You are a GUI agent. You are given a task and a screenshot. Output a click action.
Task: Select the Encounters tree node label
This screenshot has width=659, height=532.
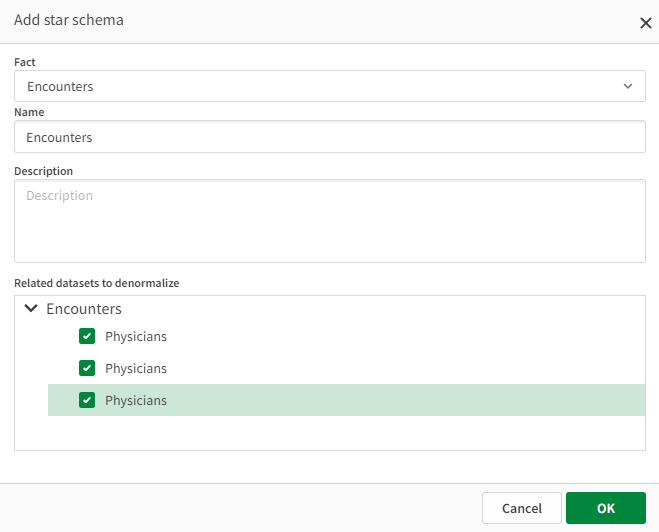[84, 309]
